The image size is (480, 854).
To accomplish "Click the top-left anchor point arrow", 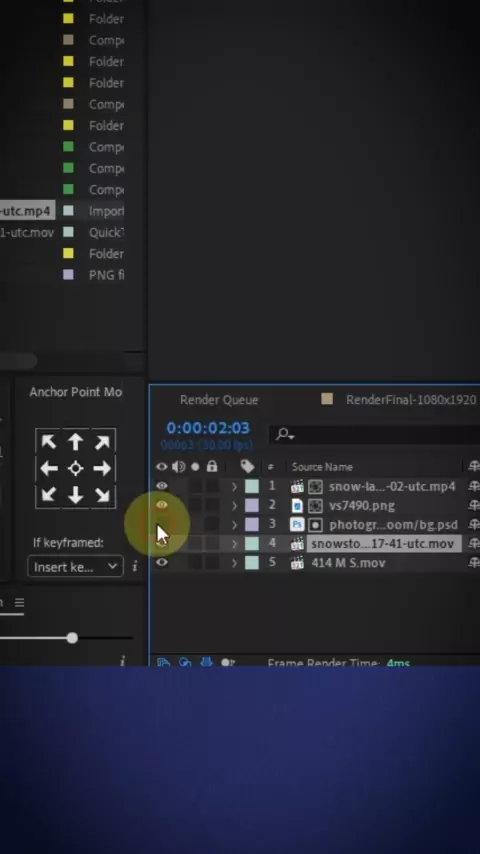I will pyautogui.click(x=48, y=442).
